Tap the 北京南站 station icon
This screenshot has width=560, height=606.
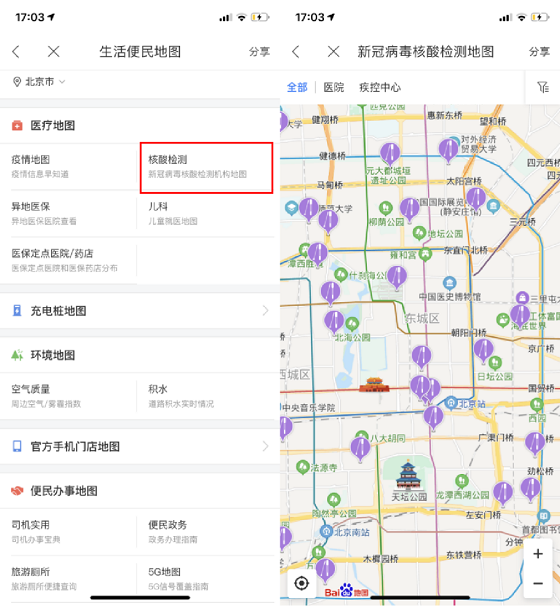tap(326, 531)
